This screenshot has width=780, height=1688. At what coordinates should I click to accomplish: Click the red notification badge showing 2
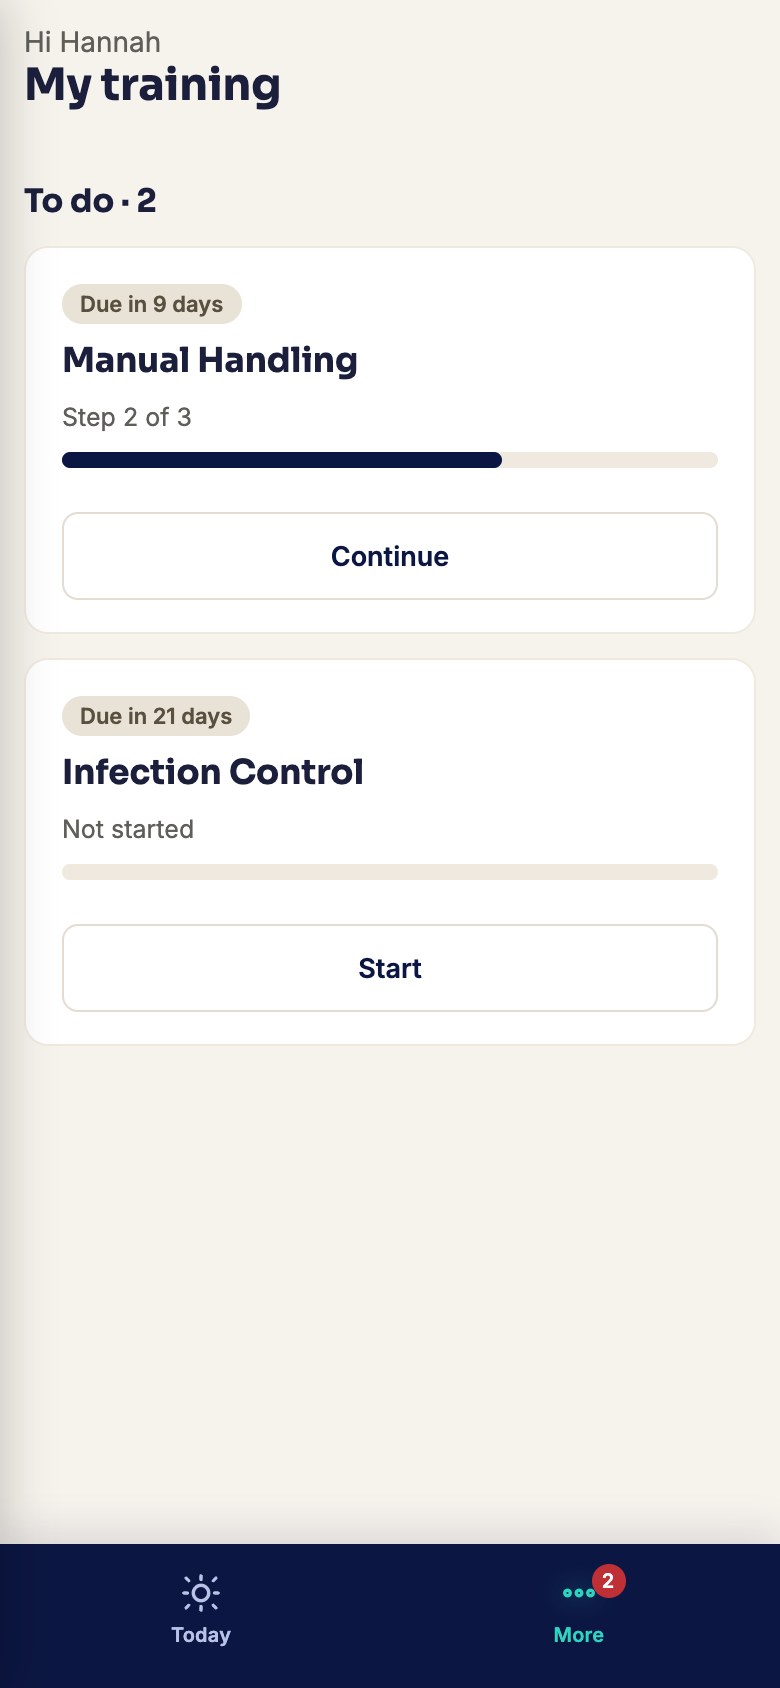608,1581
